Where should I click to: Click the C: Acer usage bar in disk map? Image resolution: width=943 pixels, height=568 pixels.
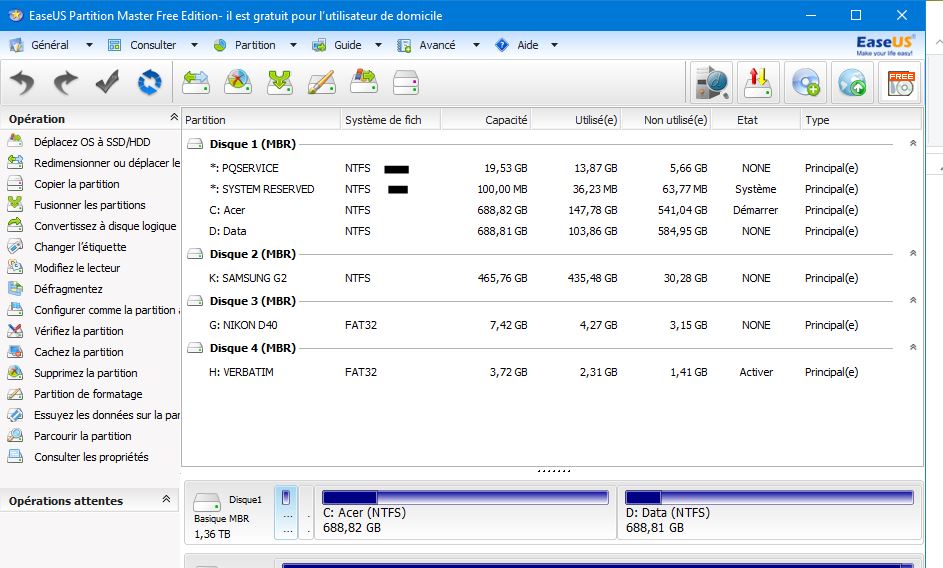tap(465, 497)
